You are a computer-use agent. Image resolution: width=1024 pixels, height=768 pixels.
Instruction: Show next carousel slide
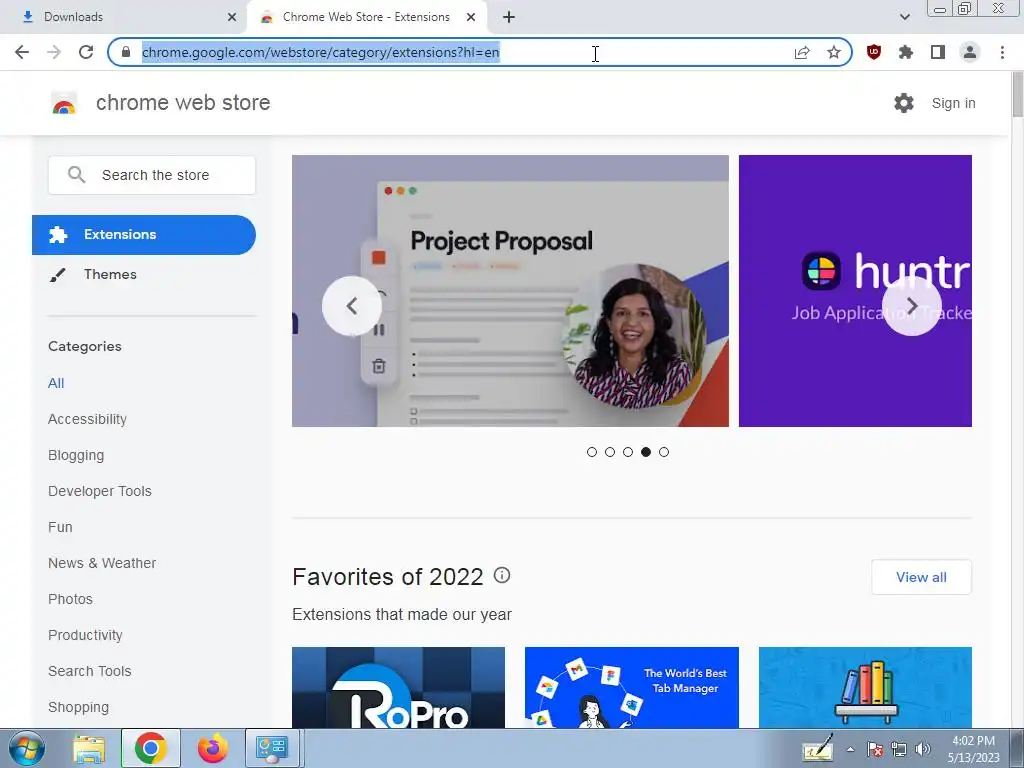click(x=912, y=306)
